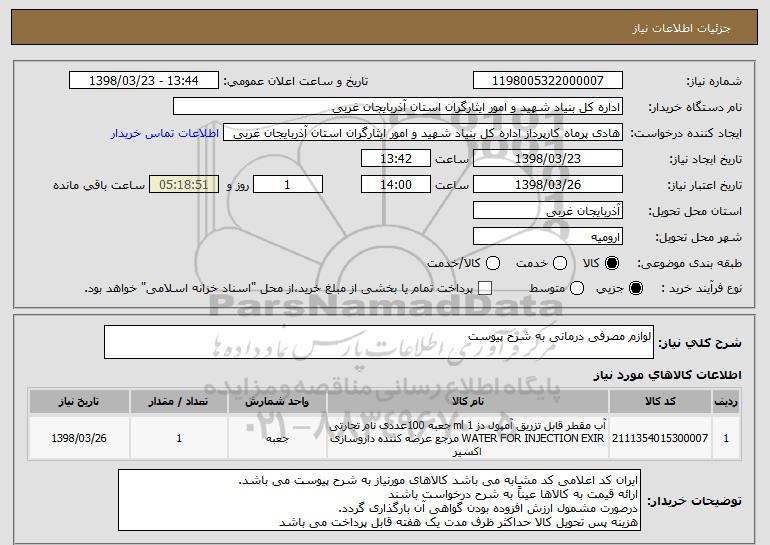
Task: Select the متوسط purchase type radio
Action: point(577,289)
